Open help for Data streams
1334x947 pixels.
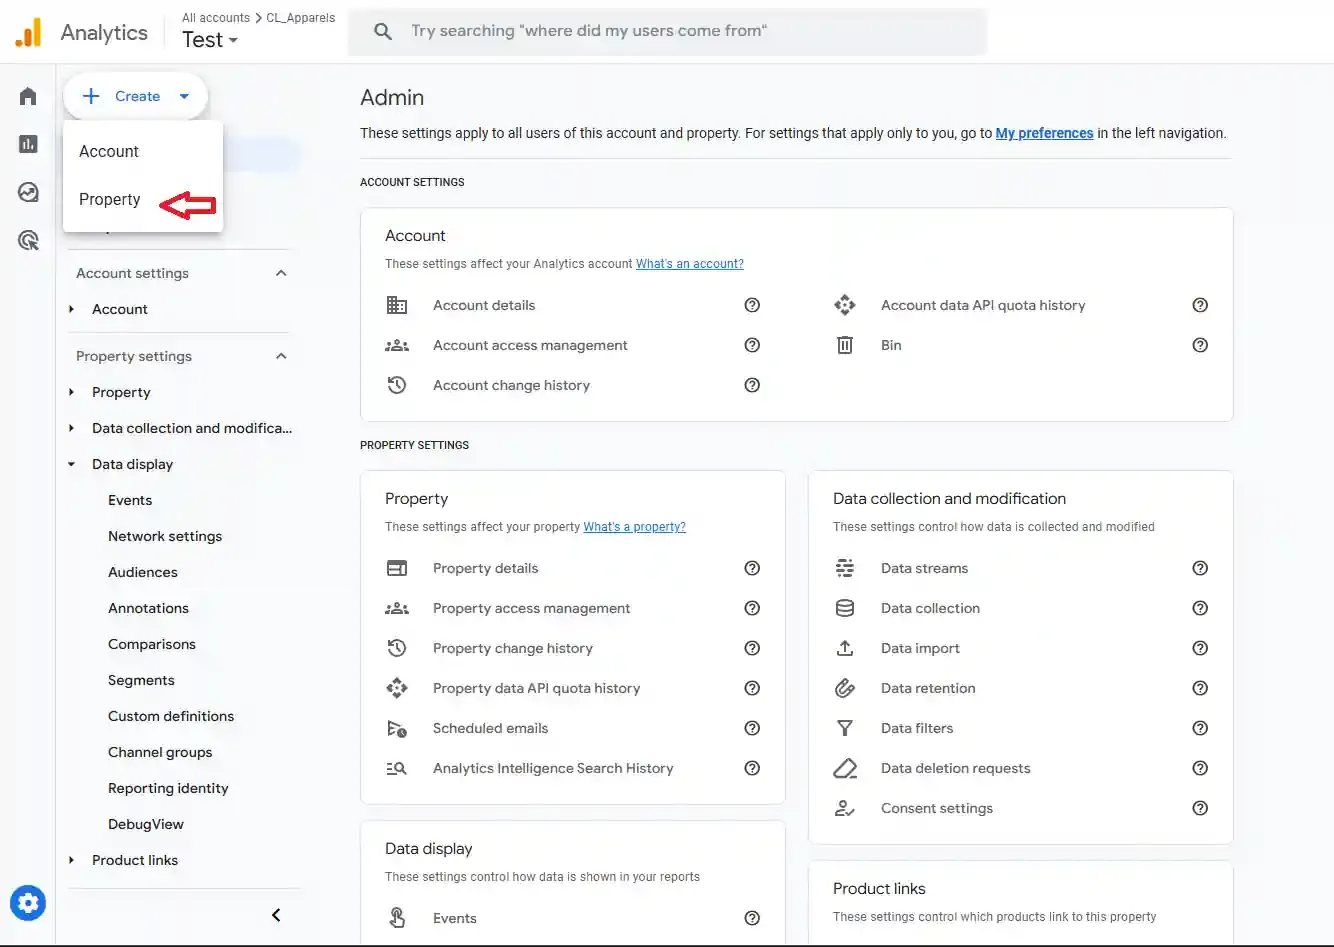1200,568
